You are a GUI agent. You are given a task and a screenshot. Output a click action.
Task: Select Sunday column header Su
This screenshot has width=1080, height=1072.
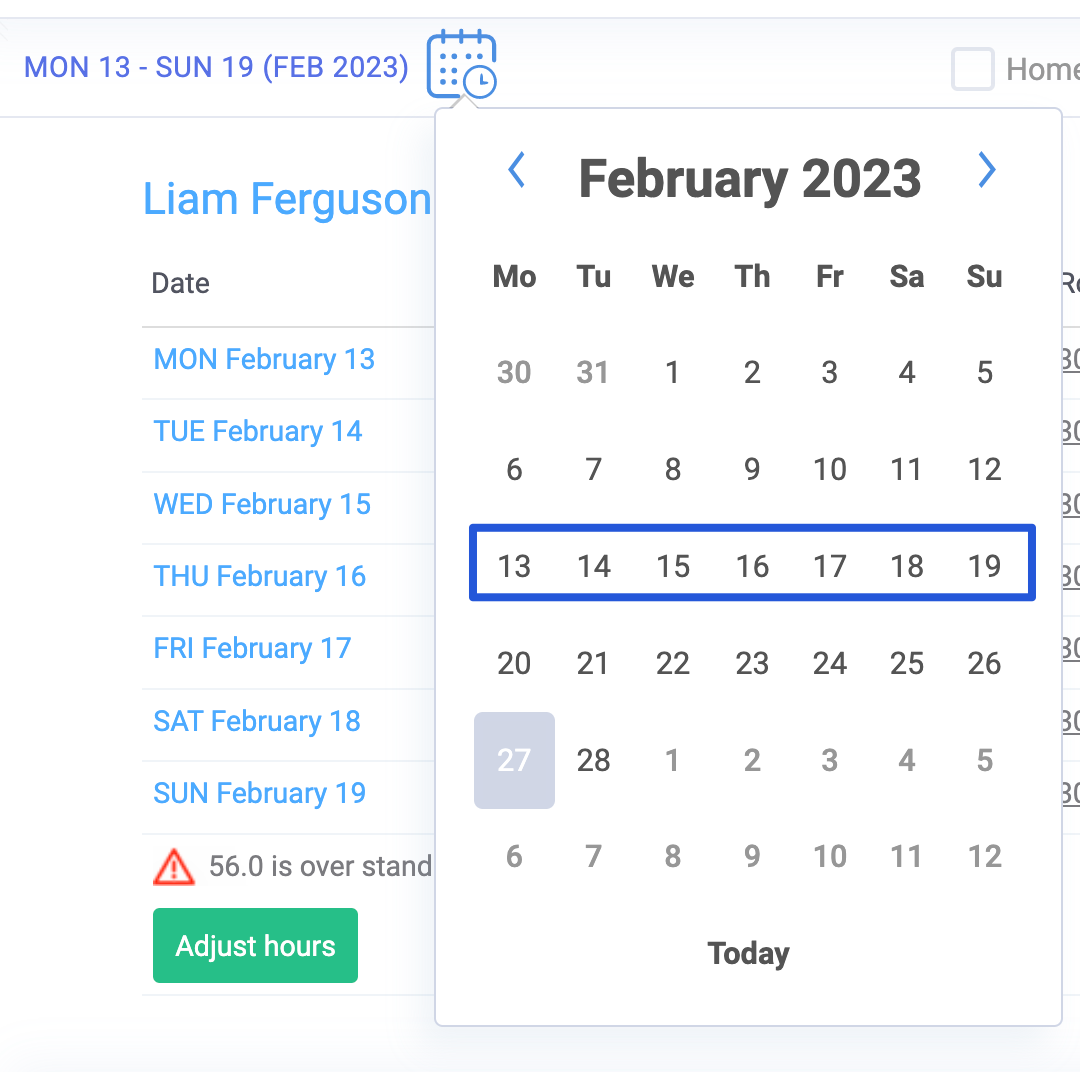click(x=984, y=277)
